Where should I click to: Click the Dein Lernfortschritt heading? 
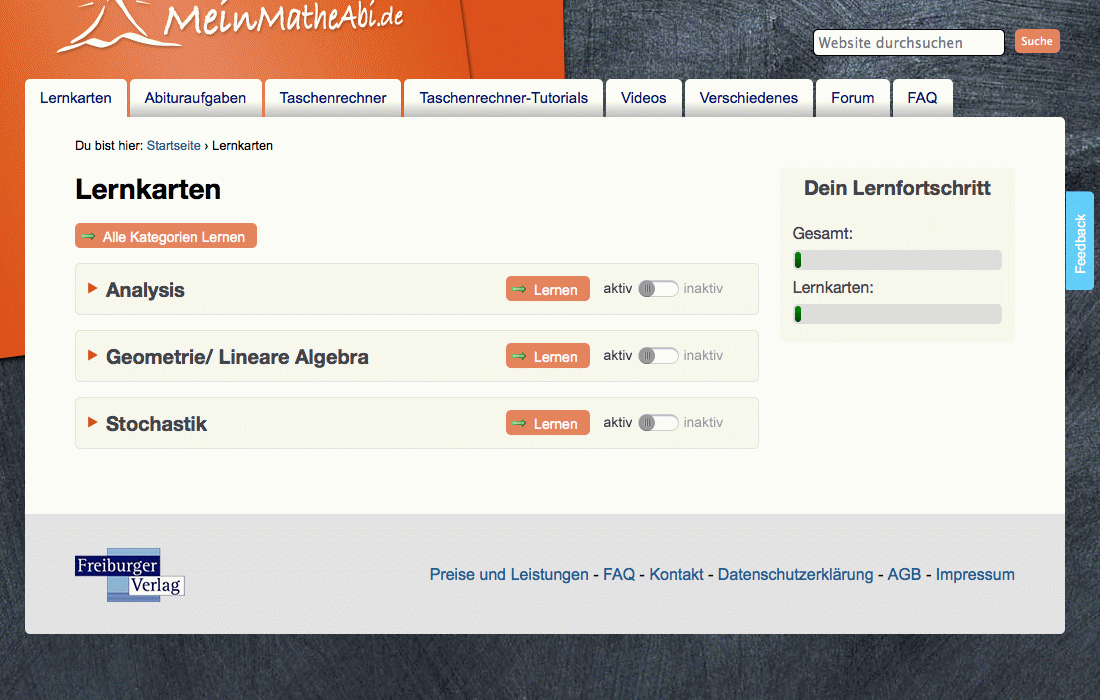pos(897,188)
